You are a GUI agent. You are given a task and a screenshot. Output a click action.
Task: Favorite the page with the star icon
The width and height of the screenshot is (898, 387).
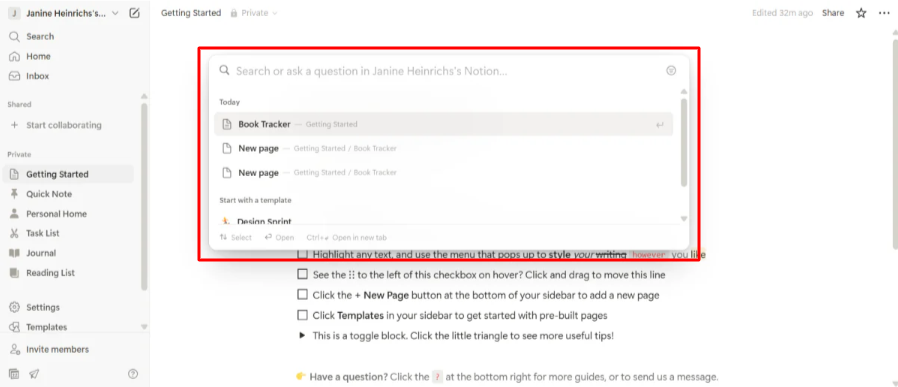[x=861, y=13]
